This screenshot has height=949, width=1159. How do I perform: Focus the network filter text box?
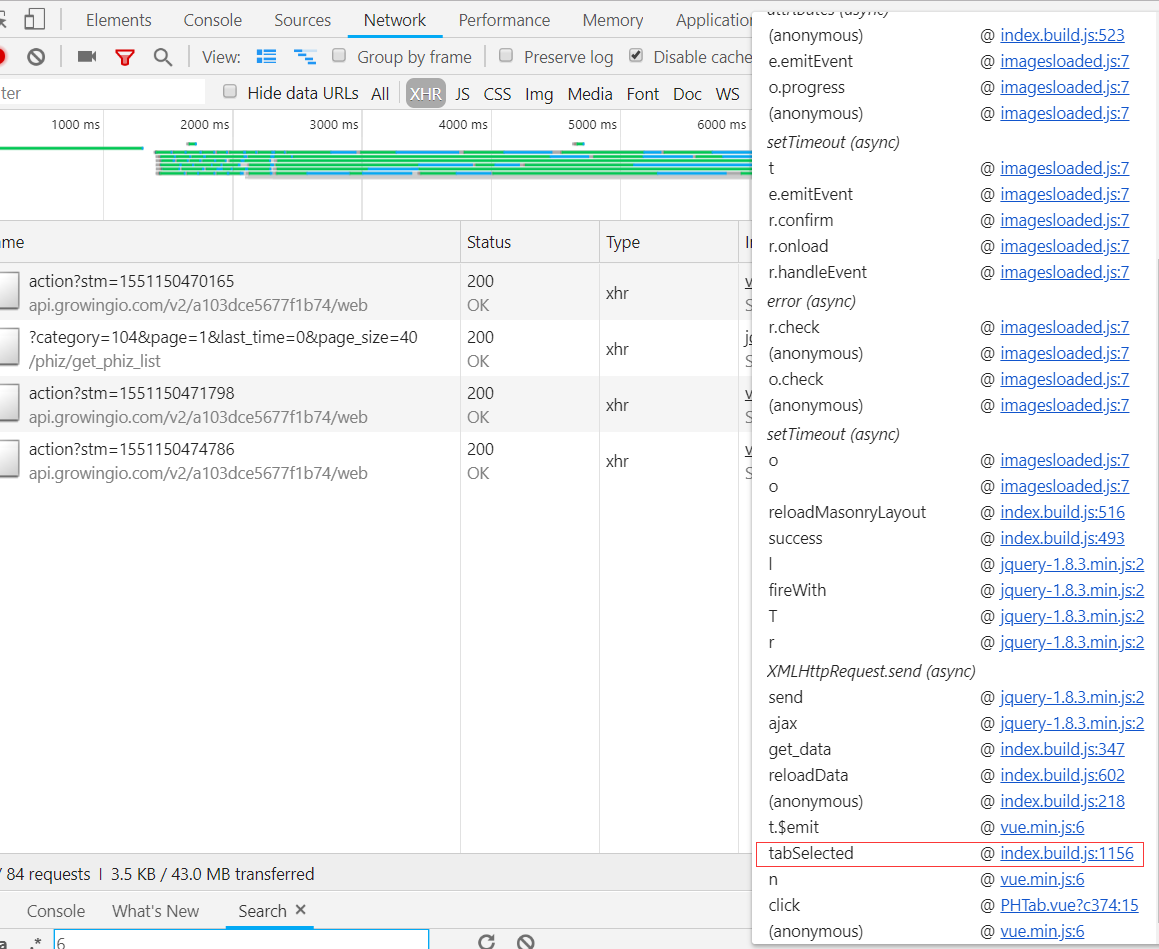[102, 92]
